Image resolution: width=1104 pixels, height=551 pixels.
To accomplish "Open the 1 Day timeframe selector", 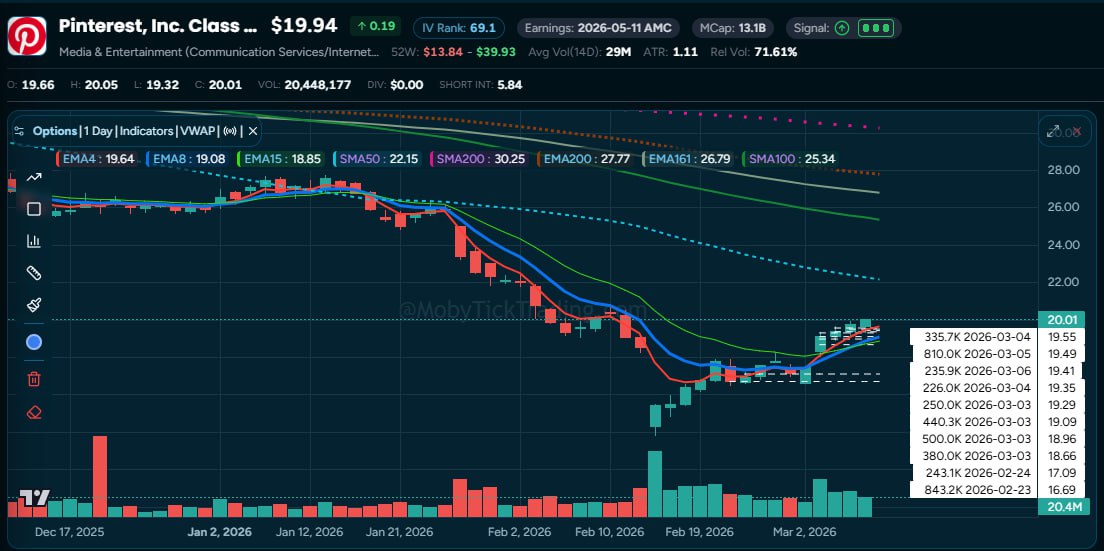I will [99, 131].
